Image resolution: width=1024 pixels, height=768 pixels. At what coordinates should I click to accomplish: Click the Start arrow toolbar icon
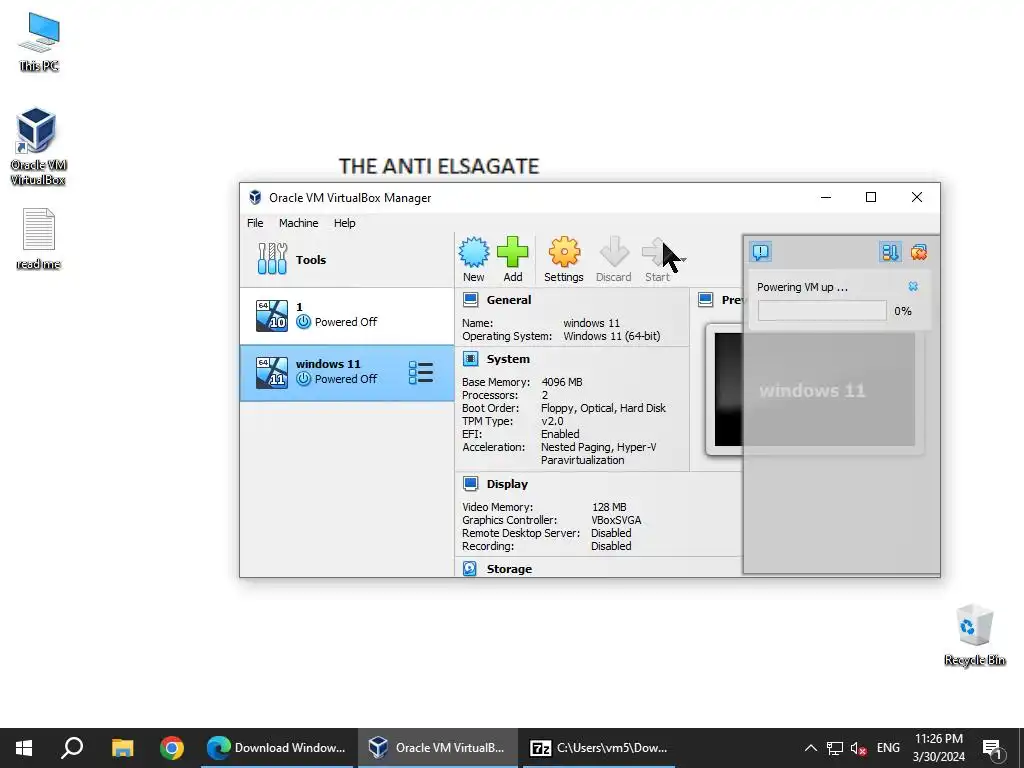click(x=656, y=252)
